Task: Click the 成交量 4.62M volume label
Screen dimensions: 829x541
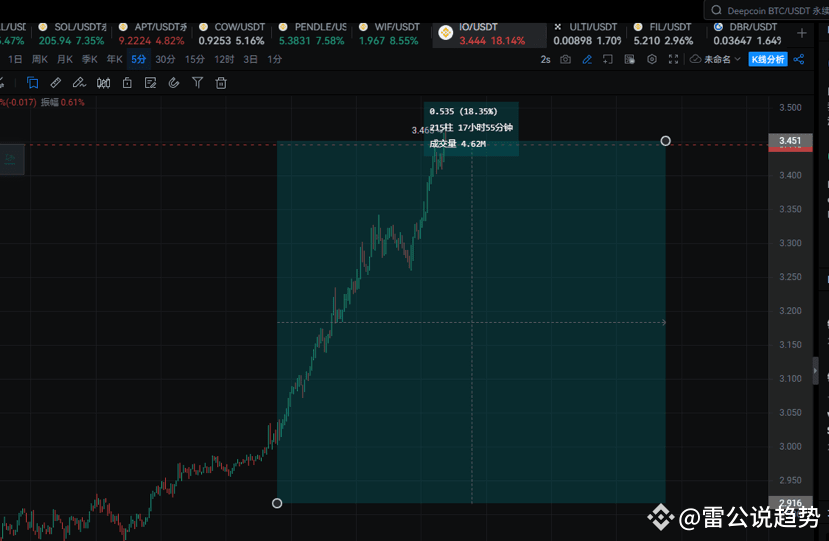Action: (457, 144)
